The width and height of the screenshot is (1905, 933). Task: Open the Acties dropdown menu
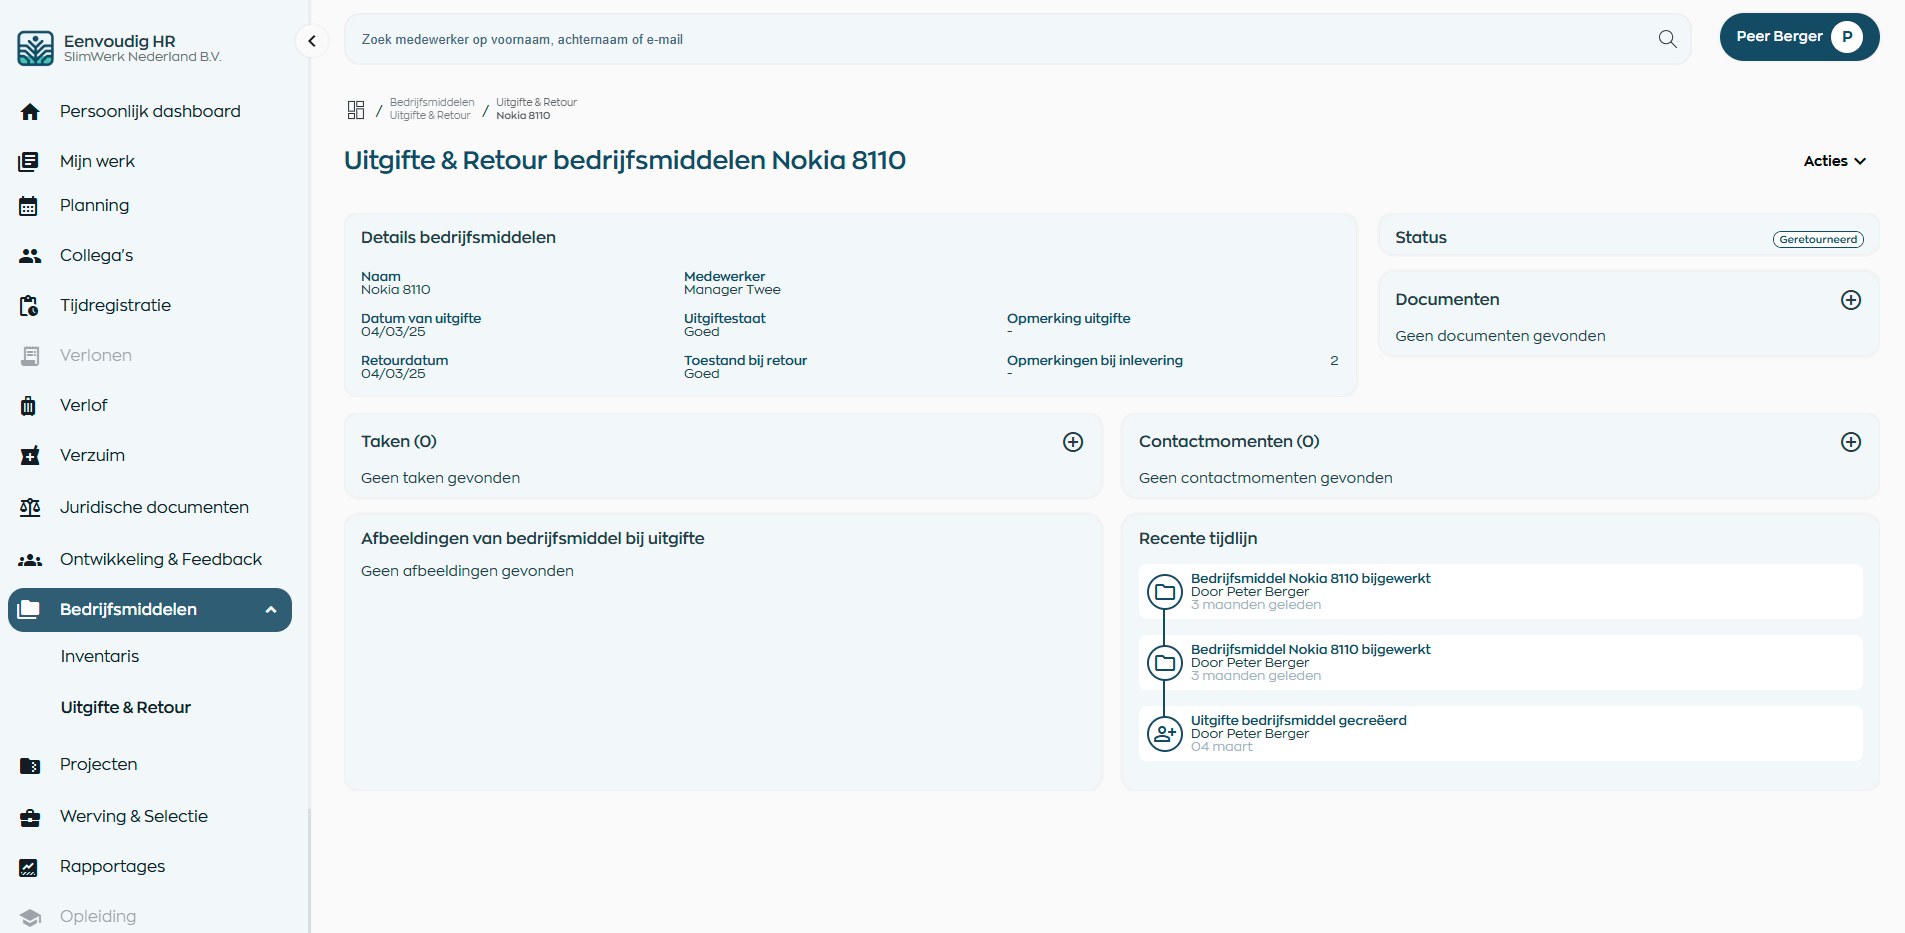pyautogui.click(x=1834, y=161)
